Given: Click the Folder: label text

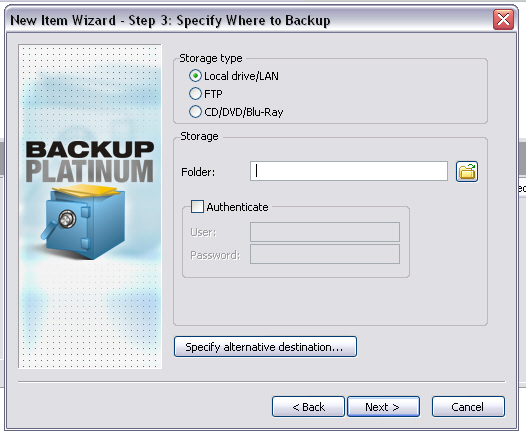Looking at the screenshot, I should (x=198, y=172).
